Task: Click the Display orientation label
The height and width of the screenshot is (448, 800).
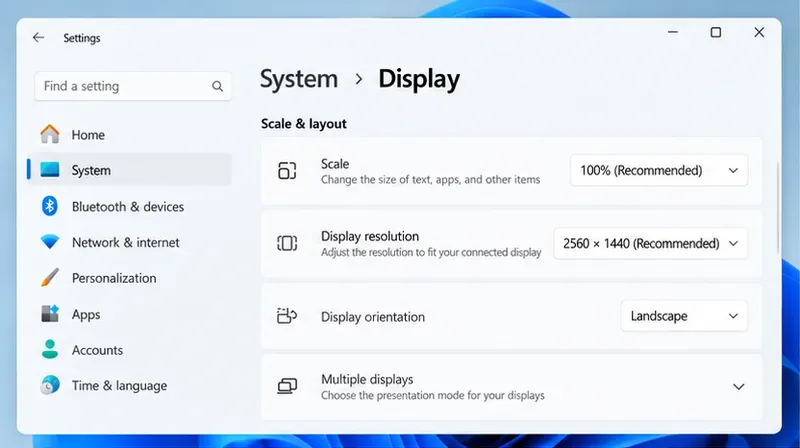Action: [372, 317]
